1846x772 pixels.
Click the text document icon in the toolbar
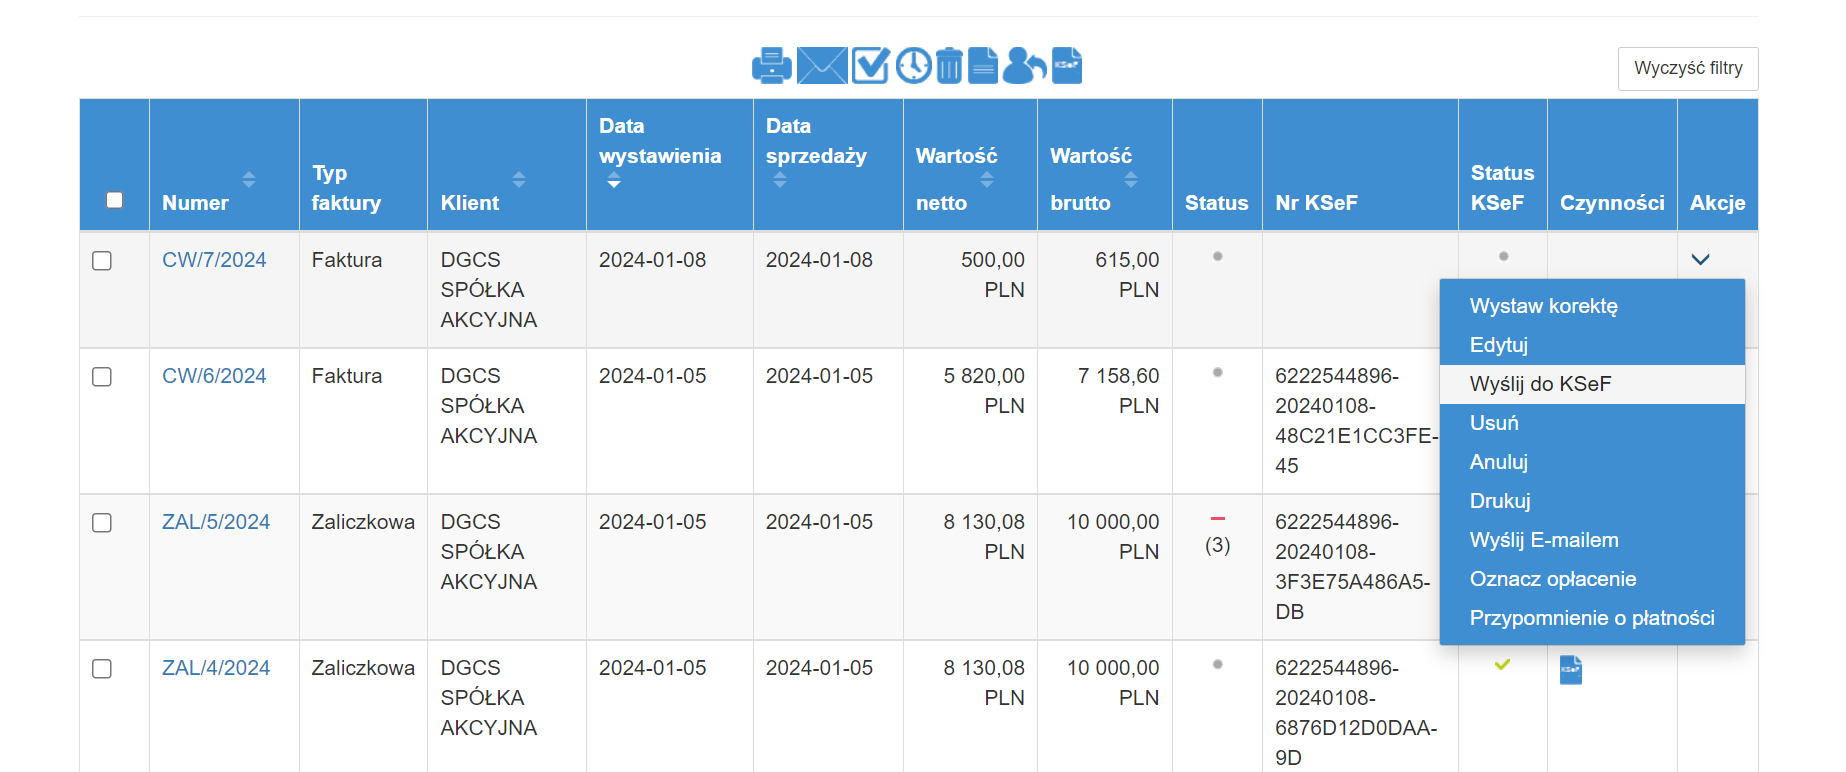[983, 66]
